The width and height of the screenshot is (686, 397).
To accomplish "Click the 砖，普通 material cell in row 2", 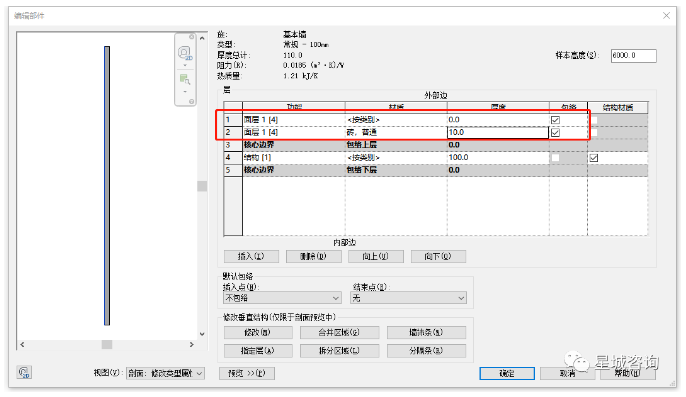I will click(x=396, y=133).
